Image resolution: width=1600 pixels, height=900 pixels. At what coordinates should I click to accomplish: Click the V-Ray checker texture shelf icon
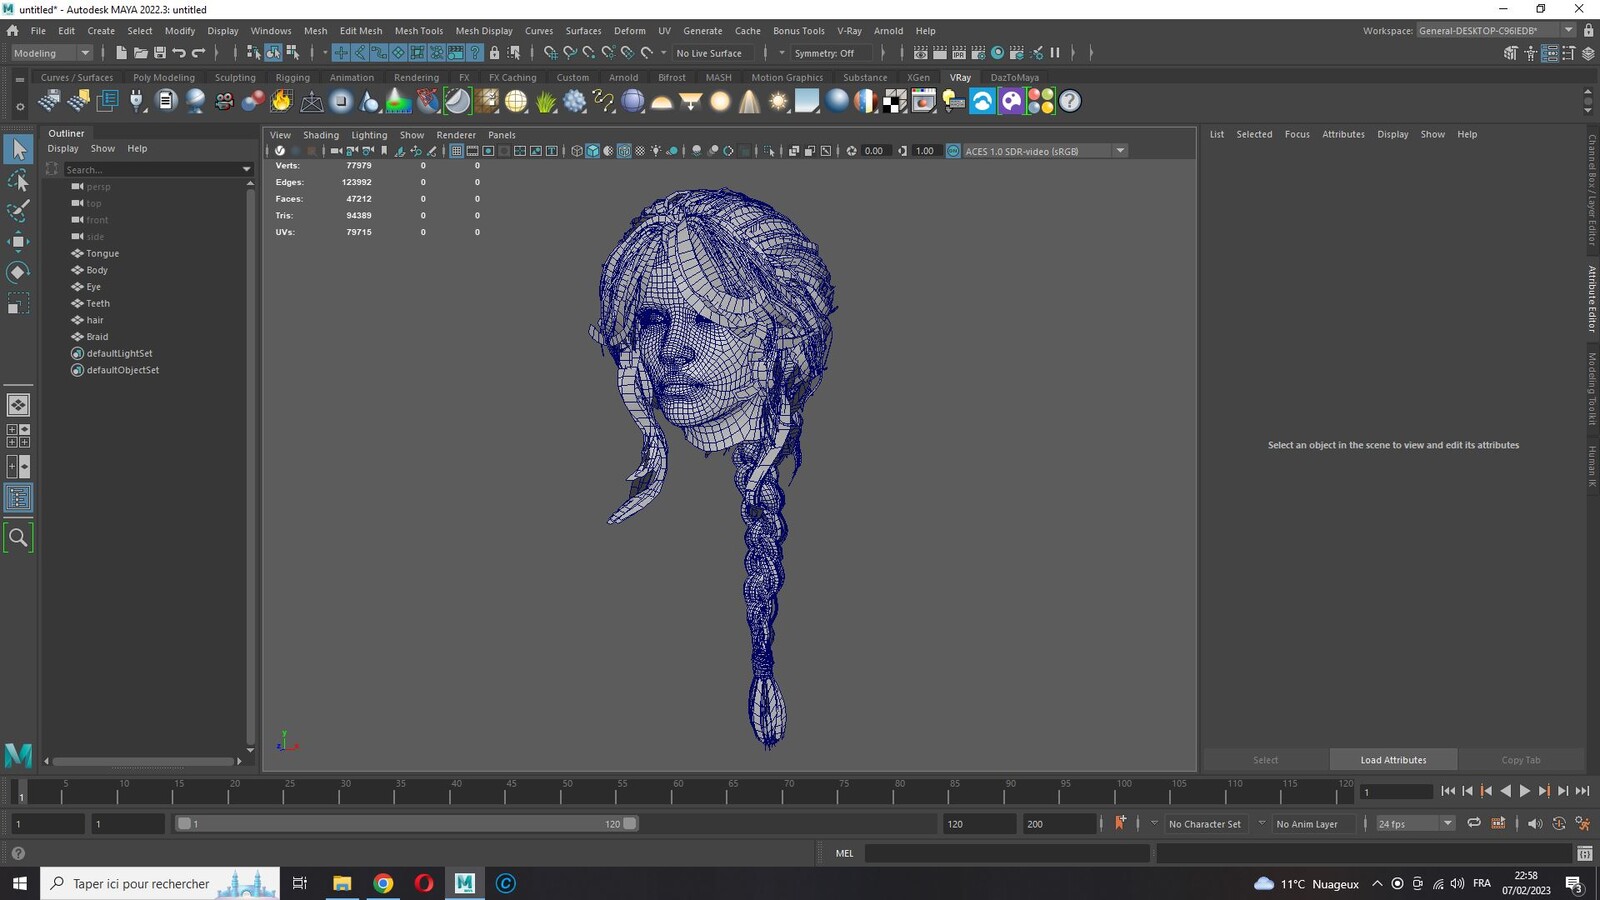(895, 101)
